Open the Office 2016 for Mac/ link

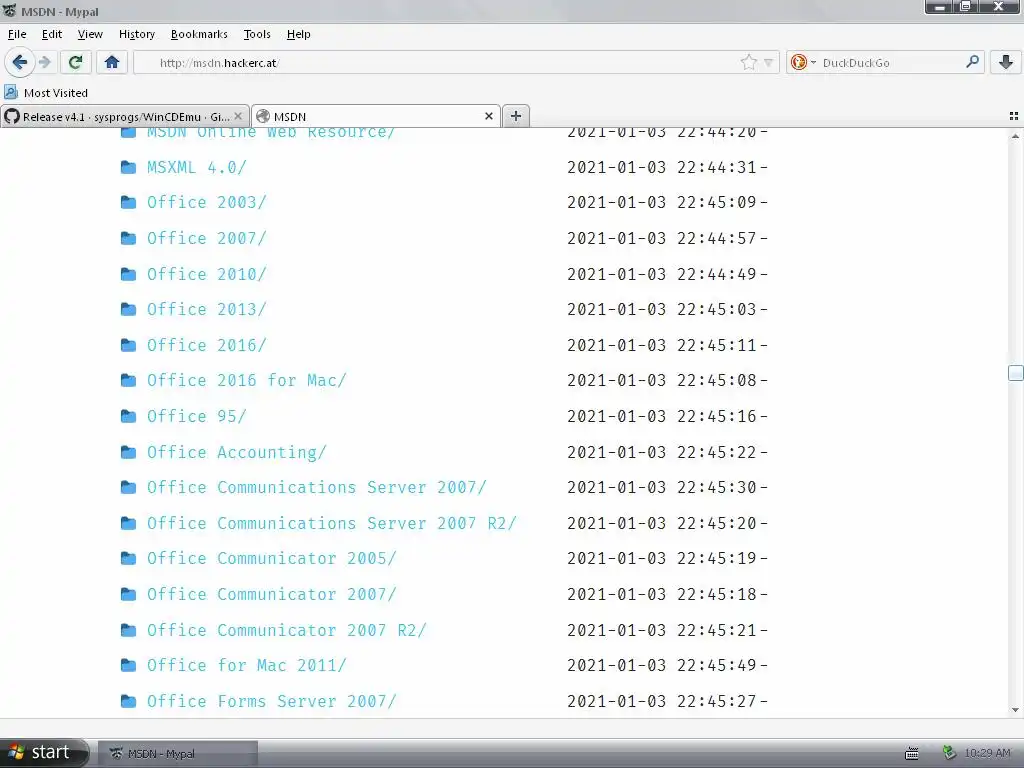coord(246,380)
